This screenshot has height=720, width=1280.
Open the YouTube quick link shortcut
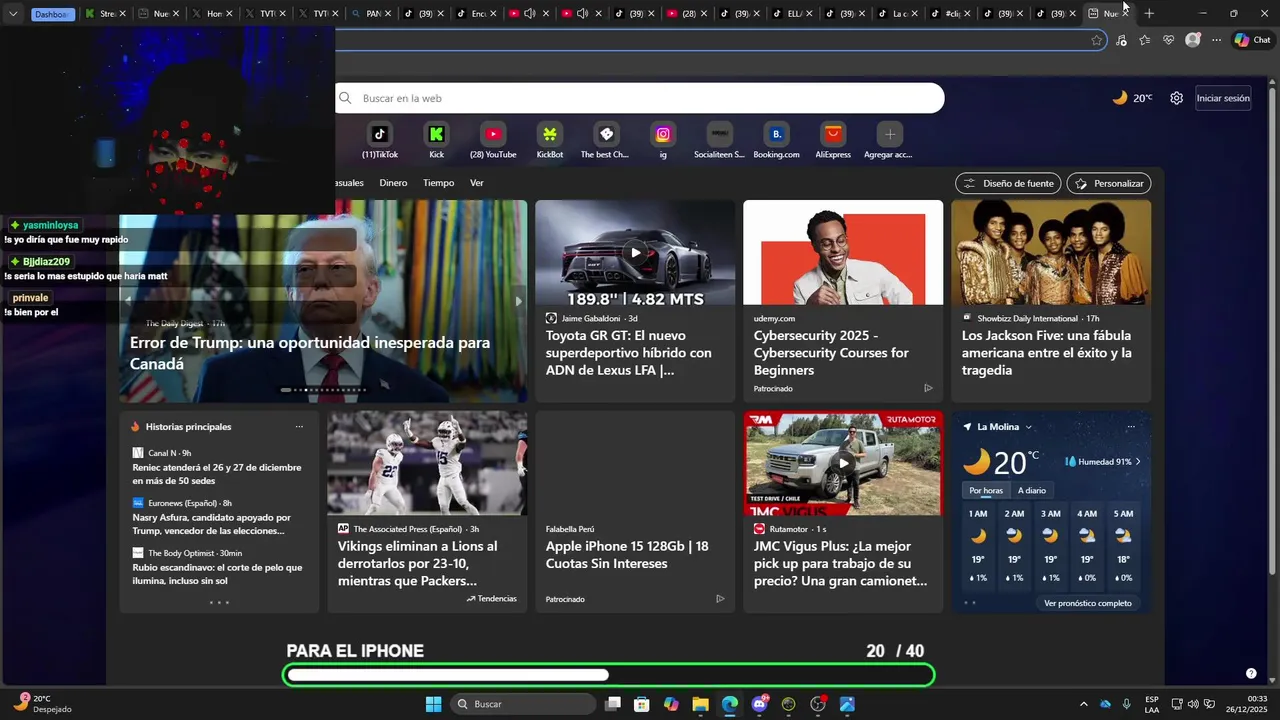493,141
